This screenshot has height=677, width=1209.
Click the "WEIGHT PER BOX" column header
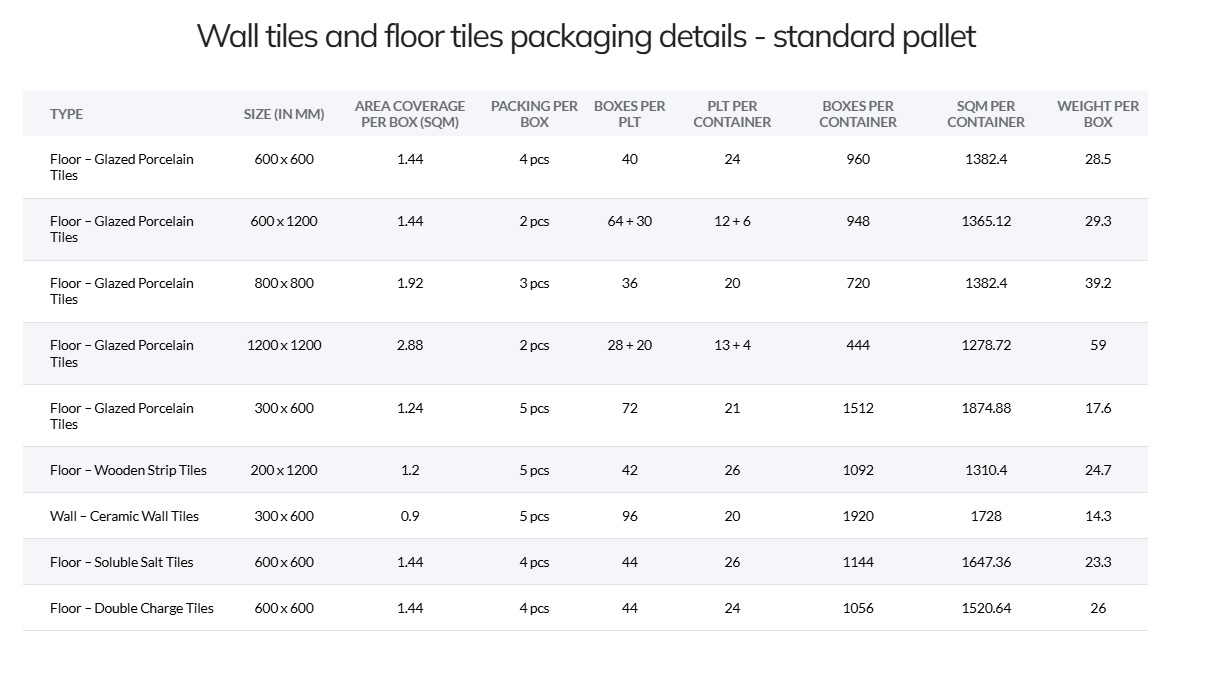[1098, 114]
